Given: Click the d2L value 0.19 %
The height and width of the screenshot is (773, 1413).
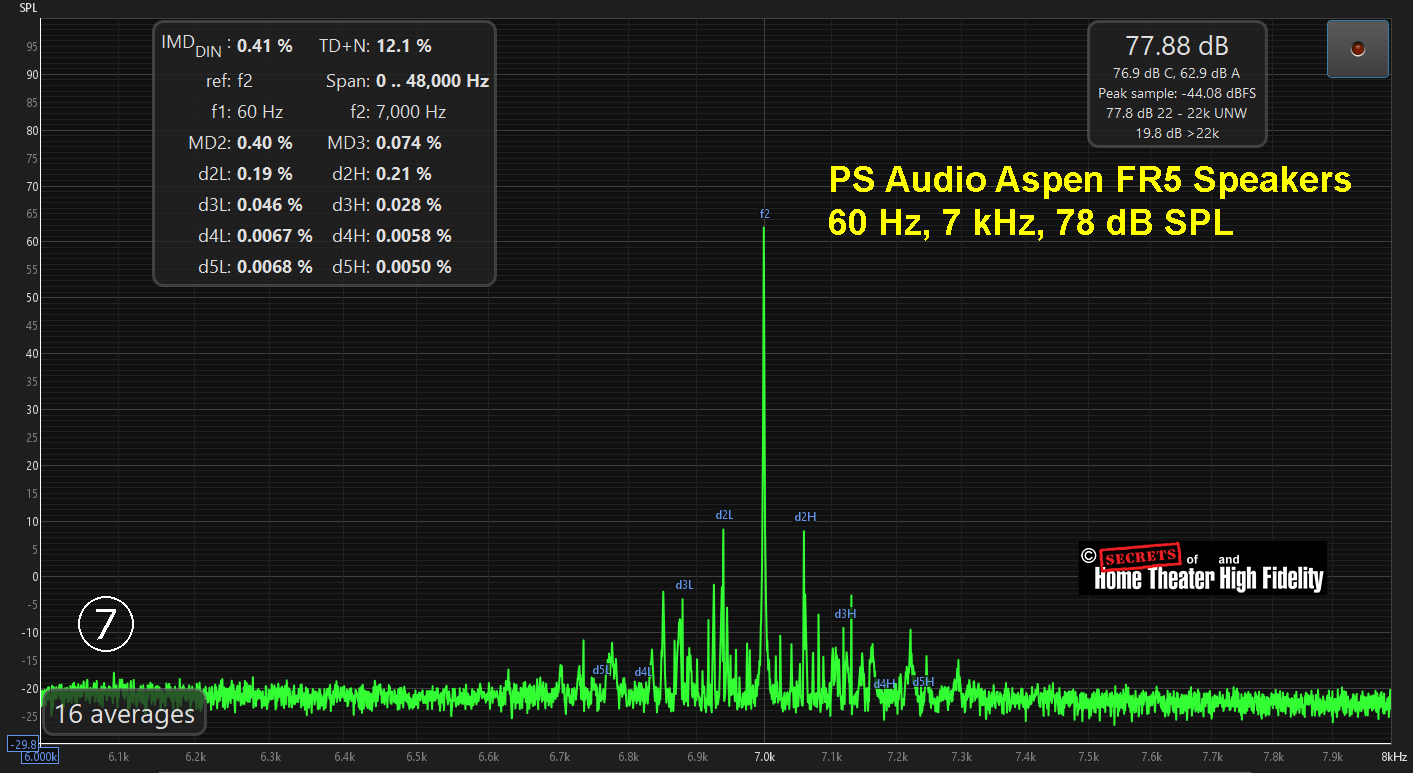Looking at the screenshot, I should point(265,174).
